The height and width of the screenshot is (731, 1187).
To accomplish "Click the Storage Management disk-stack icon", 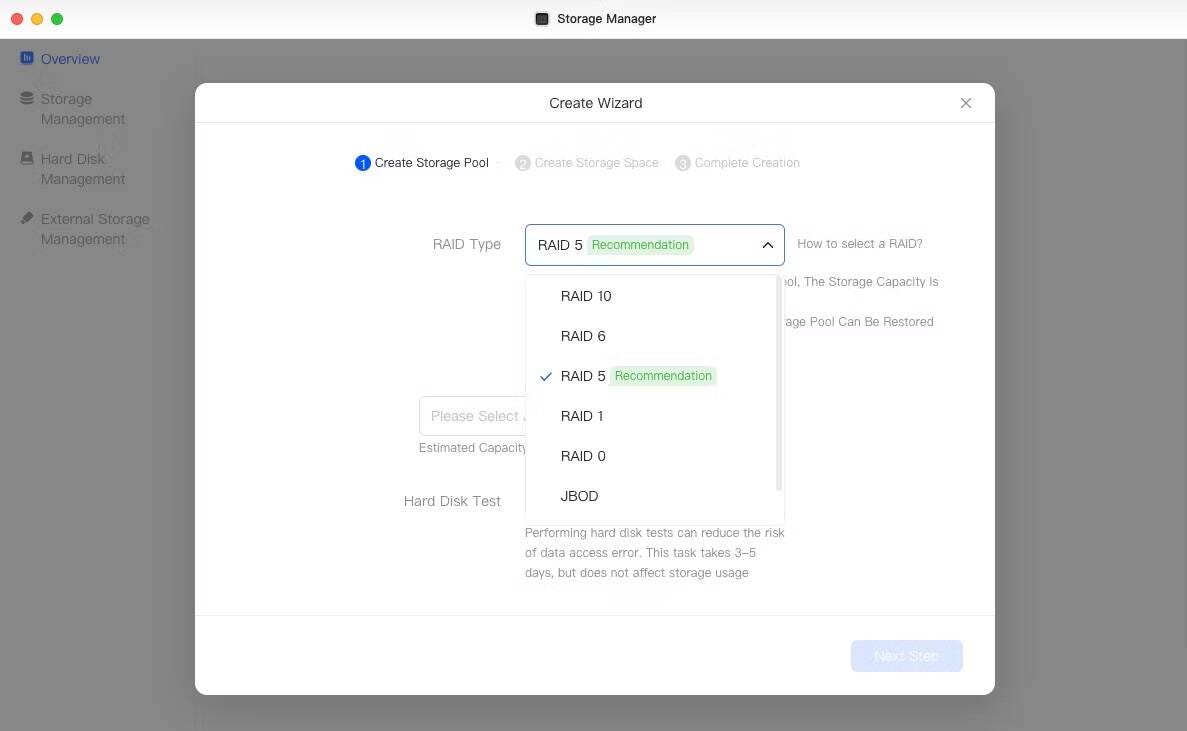I will tap(27, 98).
